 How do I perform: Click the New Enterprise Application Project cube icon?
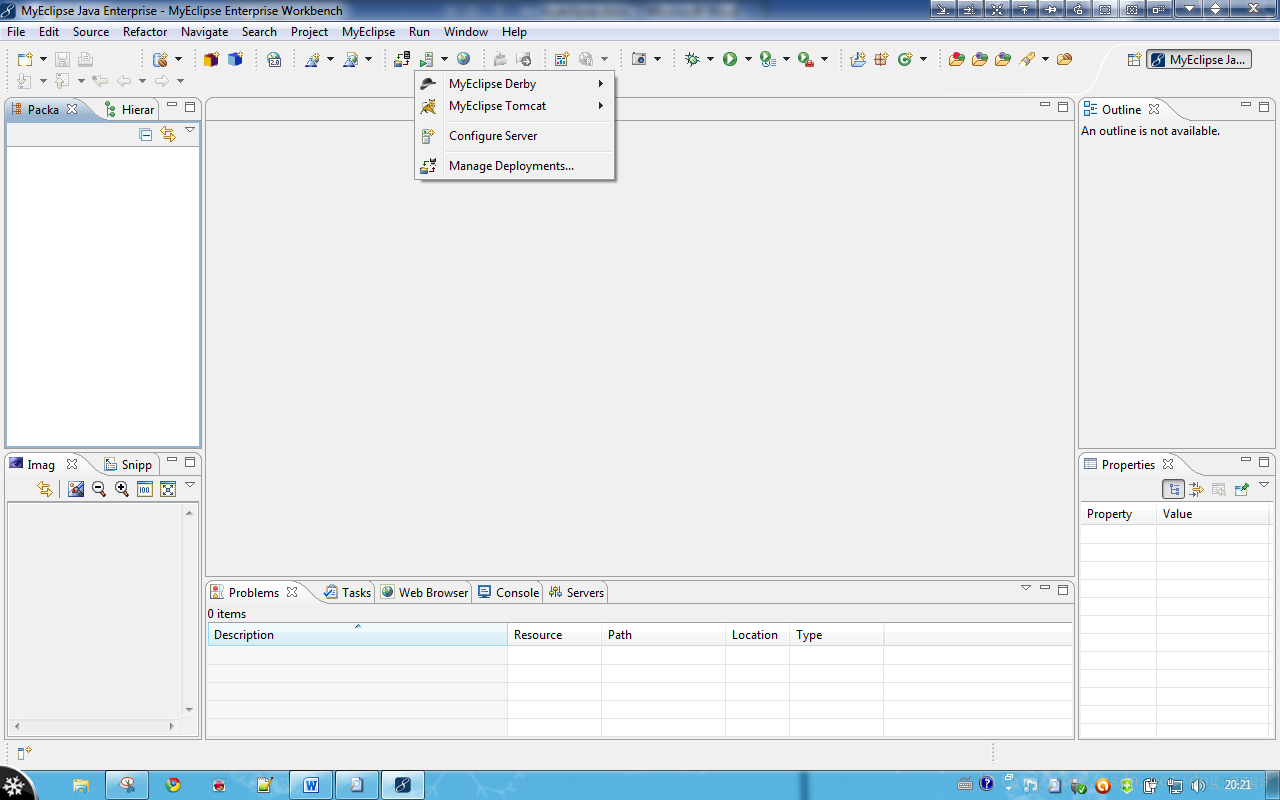[211, 60]
